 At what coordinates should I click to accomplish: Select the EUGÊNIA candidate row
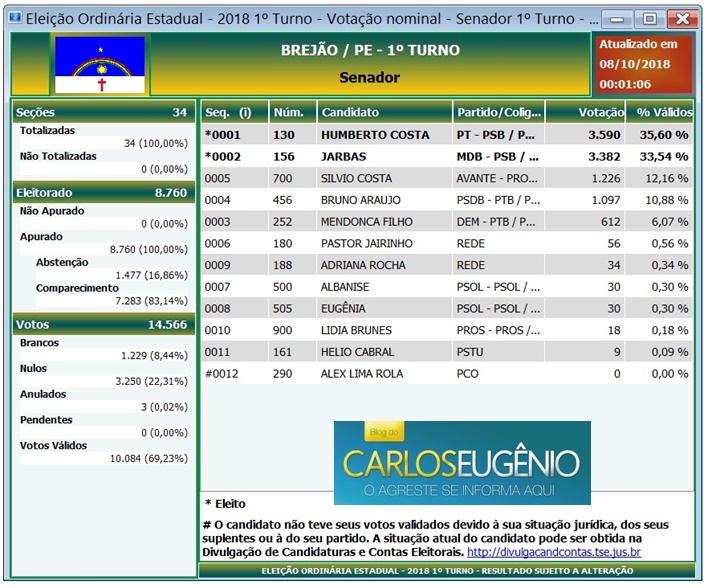click(x=447, y=308)
